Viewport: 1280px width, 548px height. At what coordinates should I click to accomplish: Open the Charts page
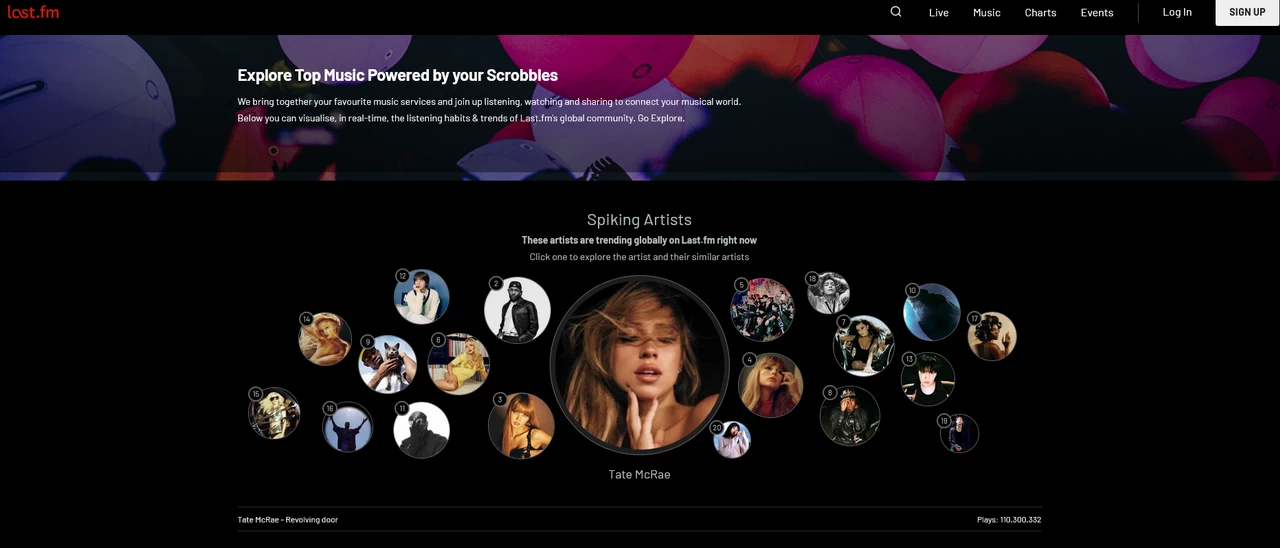[1040, 13]
